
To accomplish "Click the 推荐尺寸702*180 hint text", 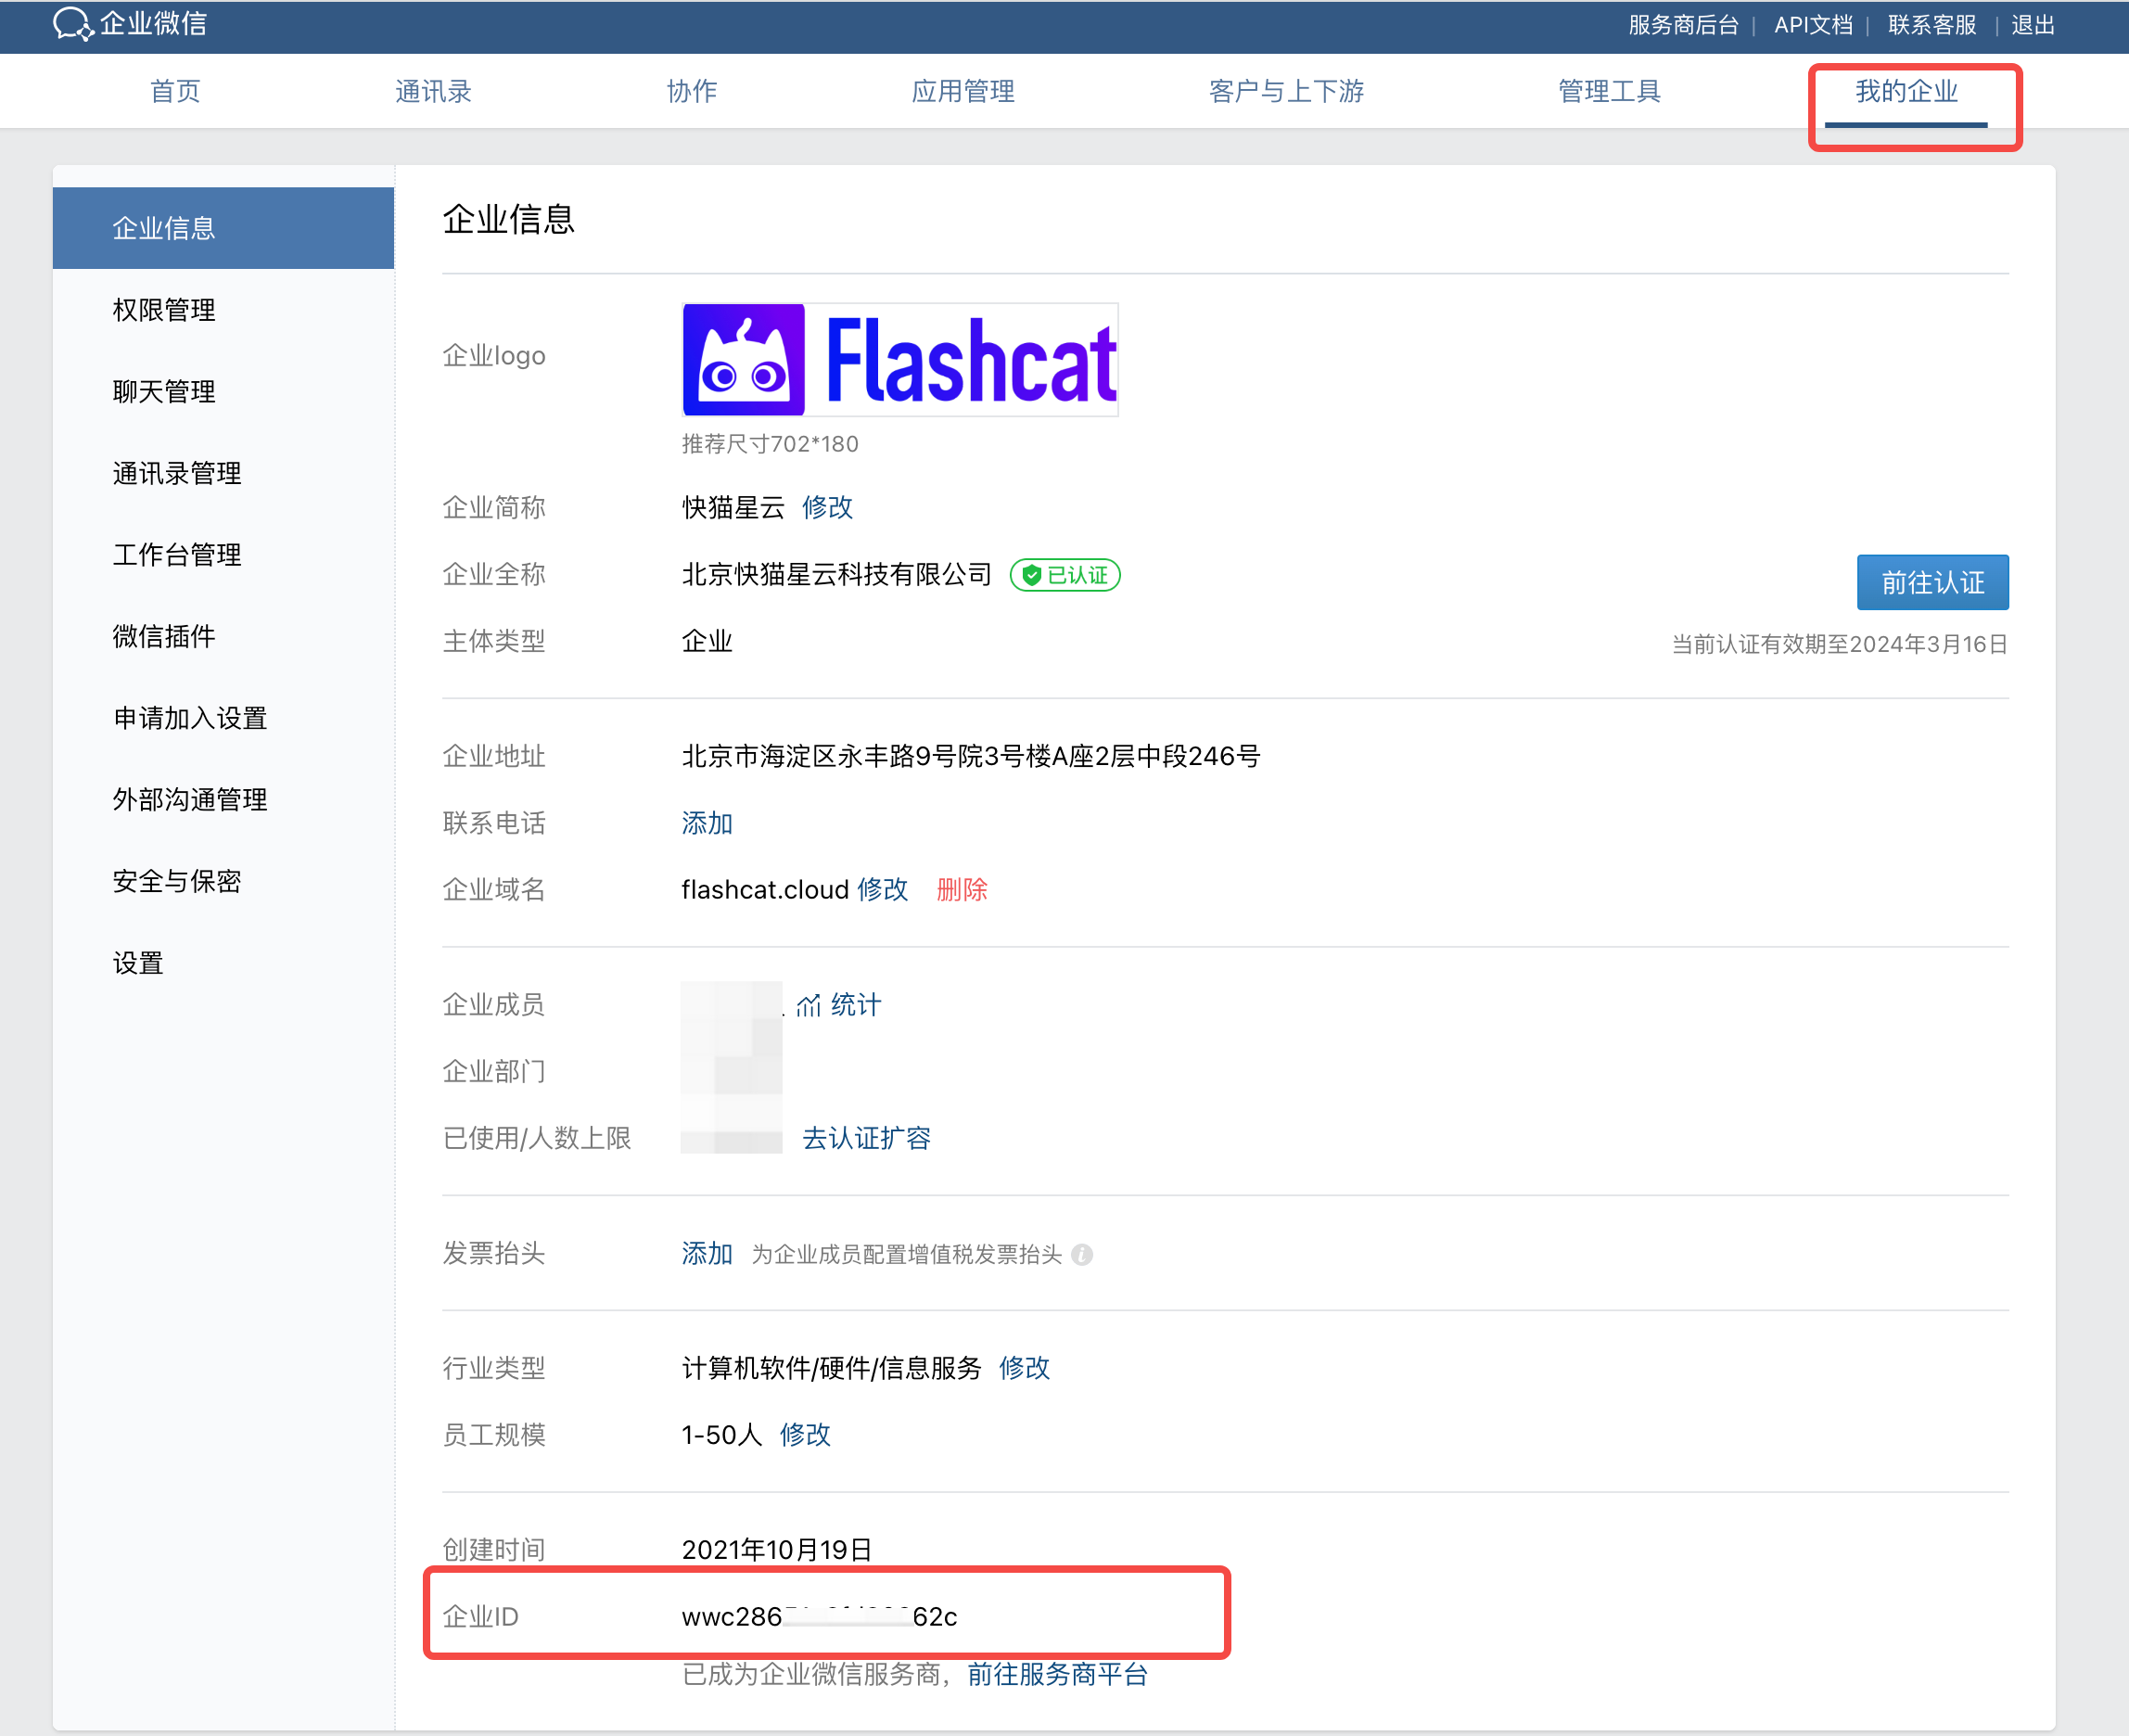I will click(770, 444).
